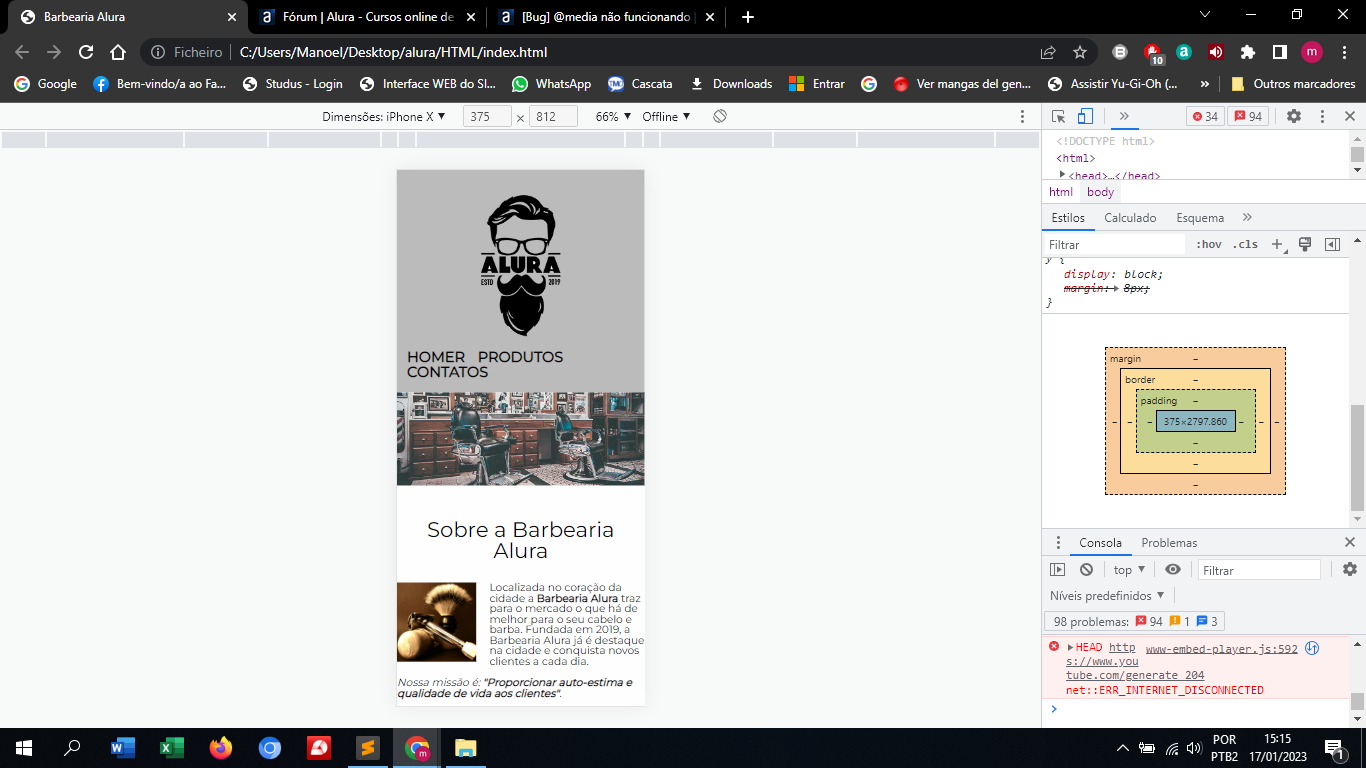Share this page icon
The width and height of the screenshot is (1366, 768).
(x=1048, y=52)
